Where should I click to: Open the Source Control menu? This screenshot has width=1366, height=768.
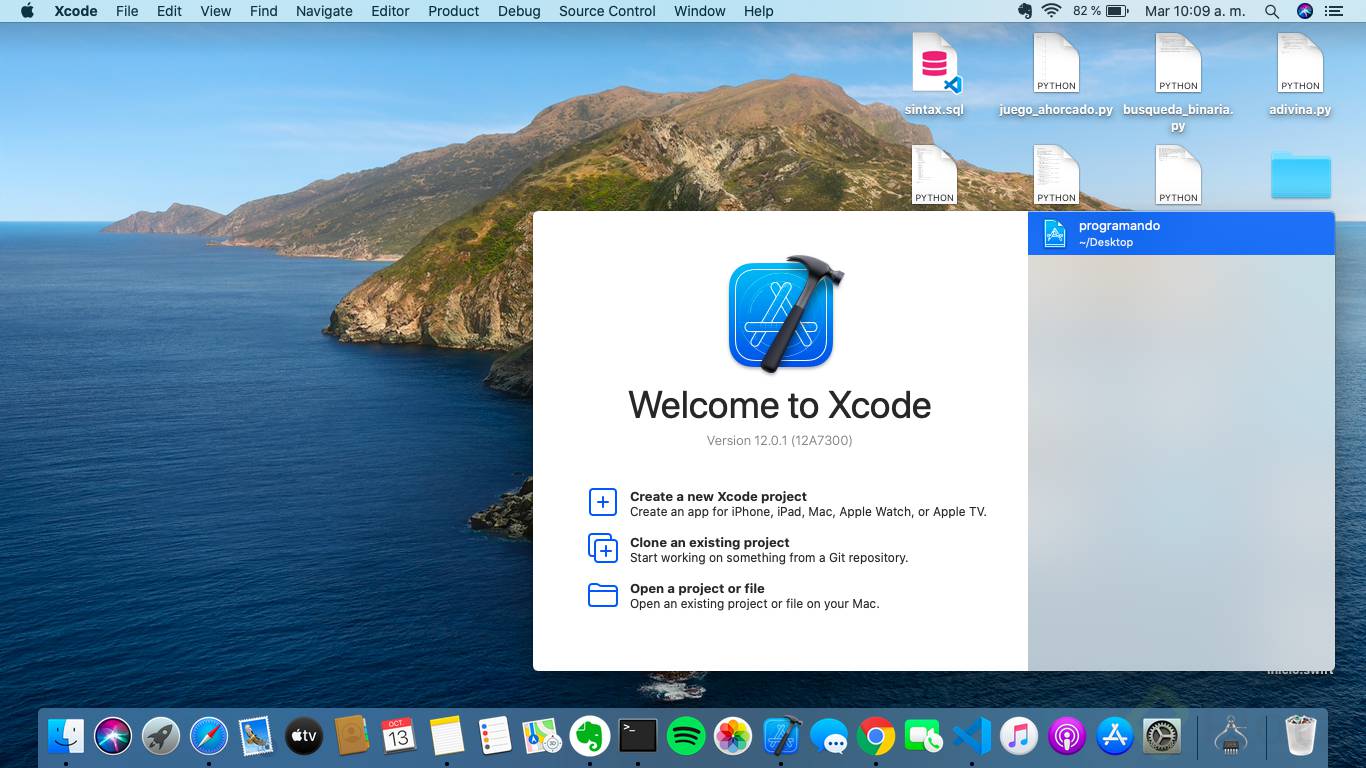(x=607, y=11)
